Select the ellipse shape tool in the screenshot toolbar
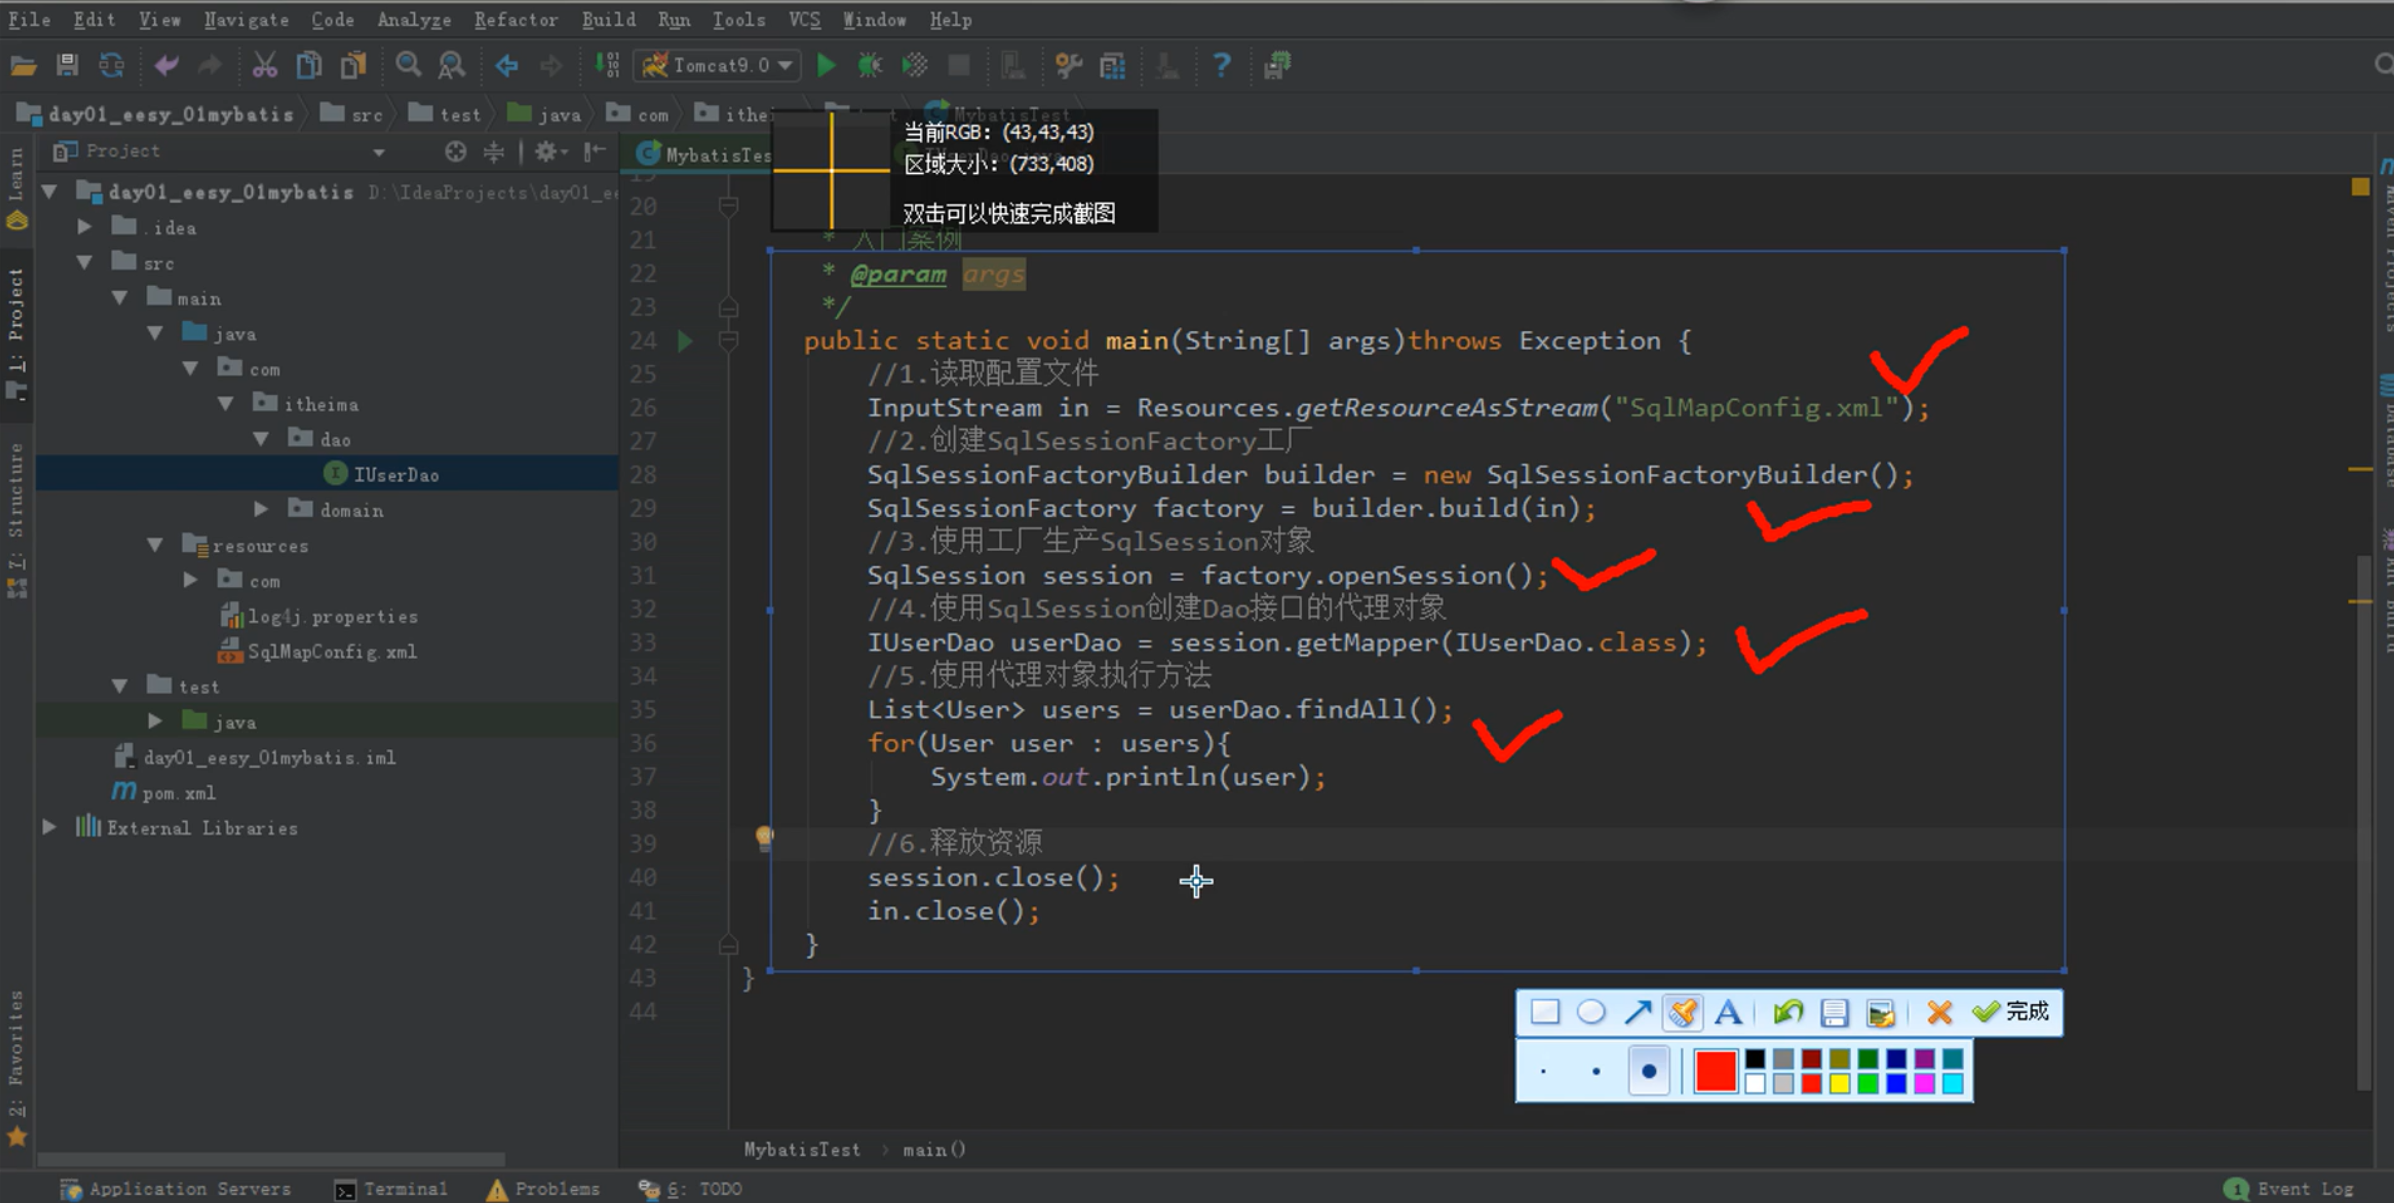Viewport: 2394px width, 1203px height. (1591, 1012)
